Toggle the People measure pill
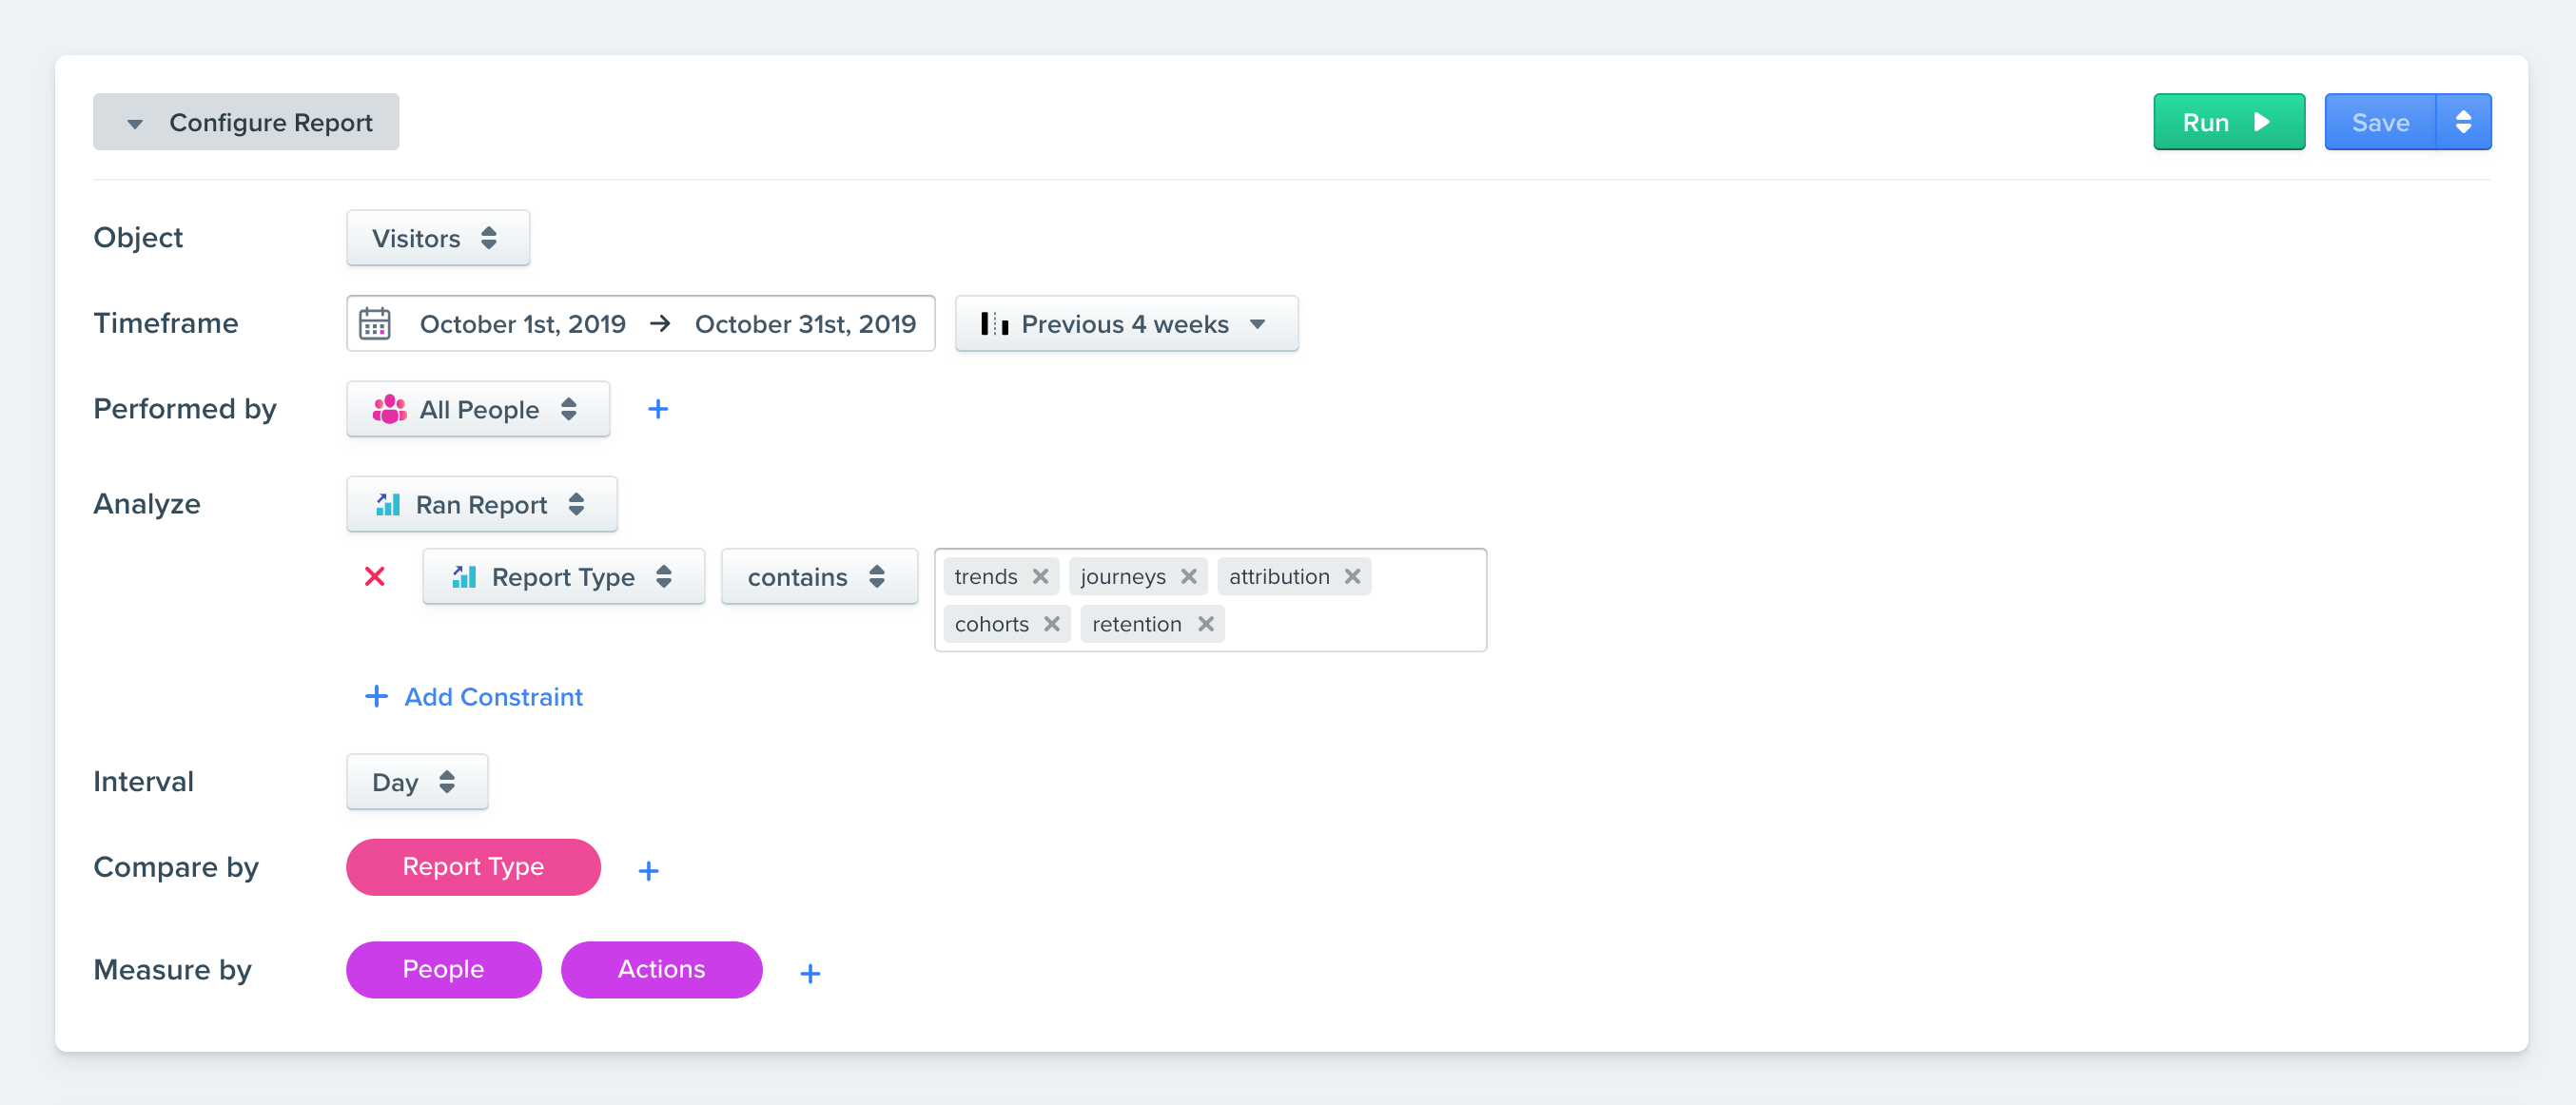This screenshot has height=1105, width=2576. (443, 969)
